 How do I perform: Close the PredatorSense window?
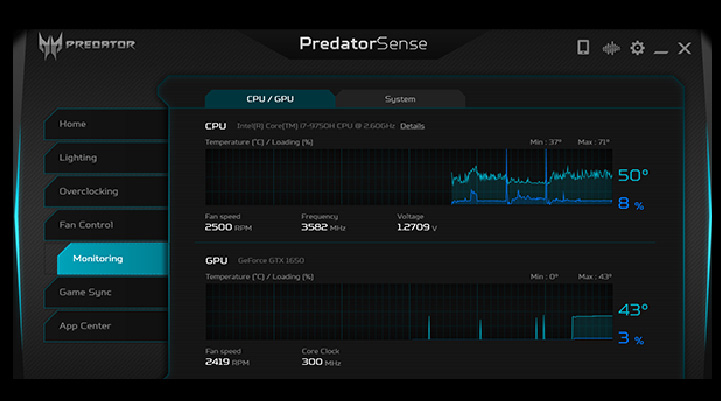[685, 47]
